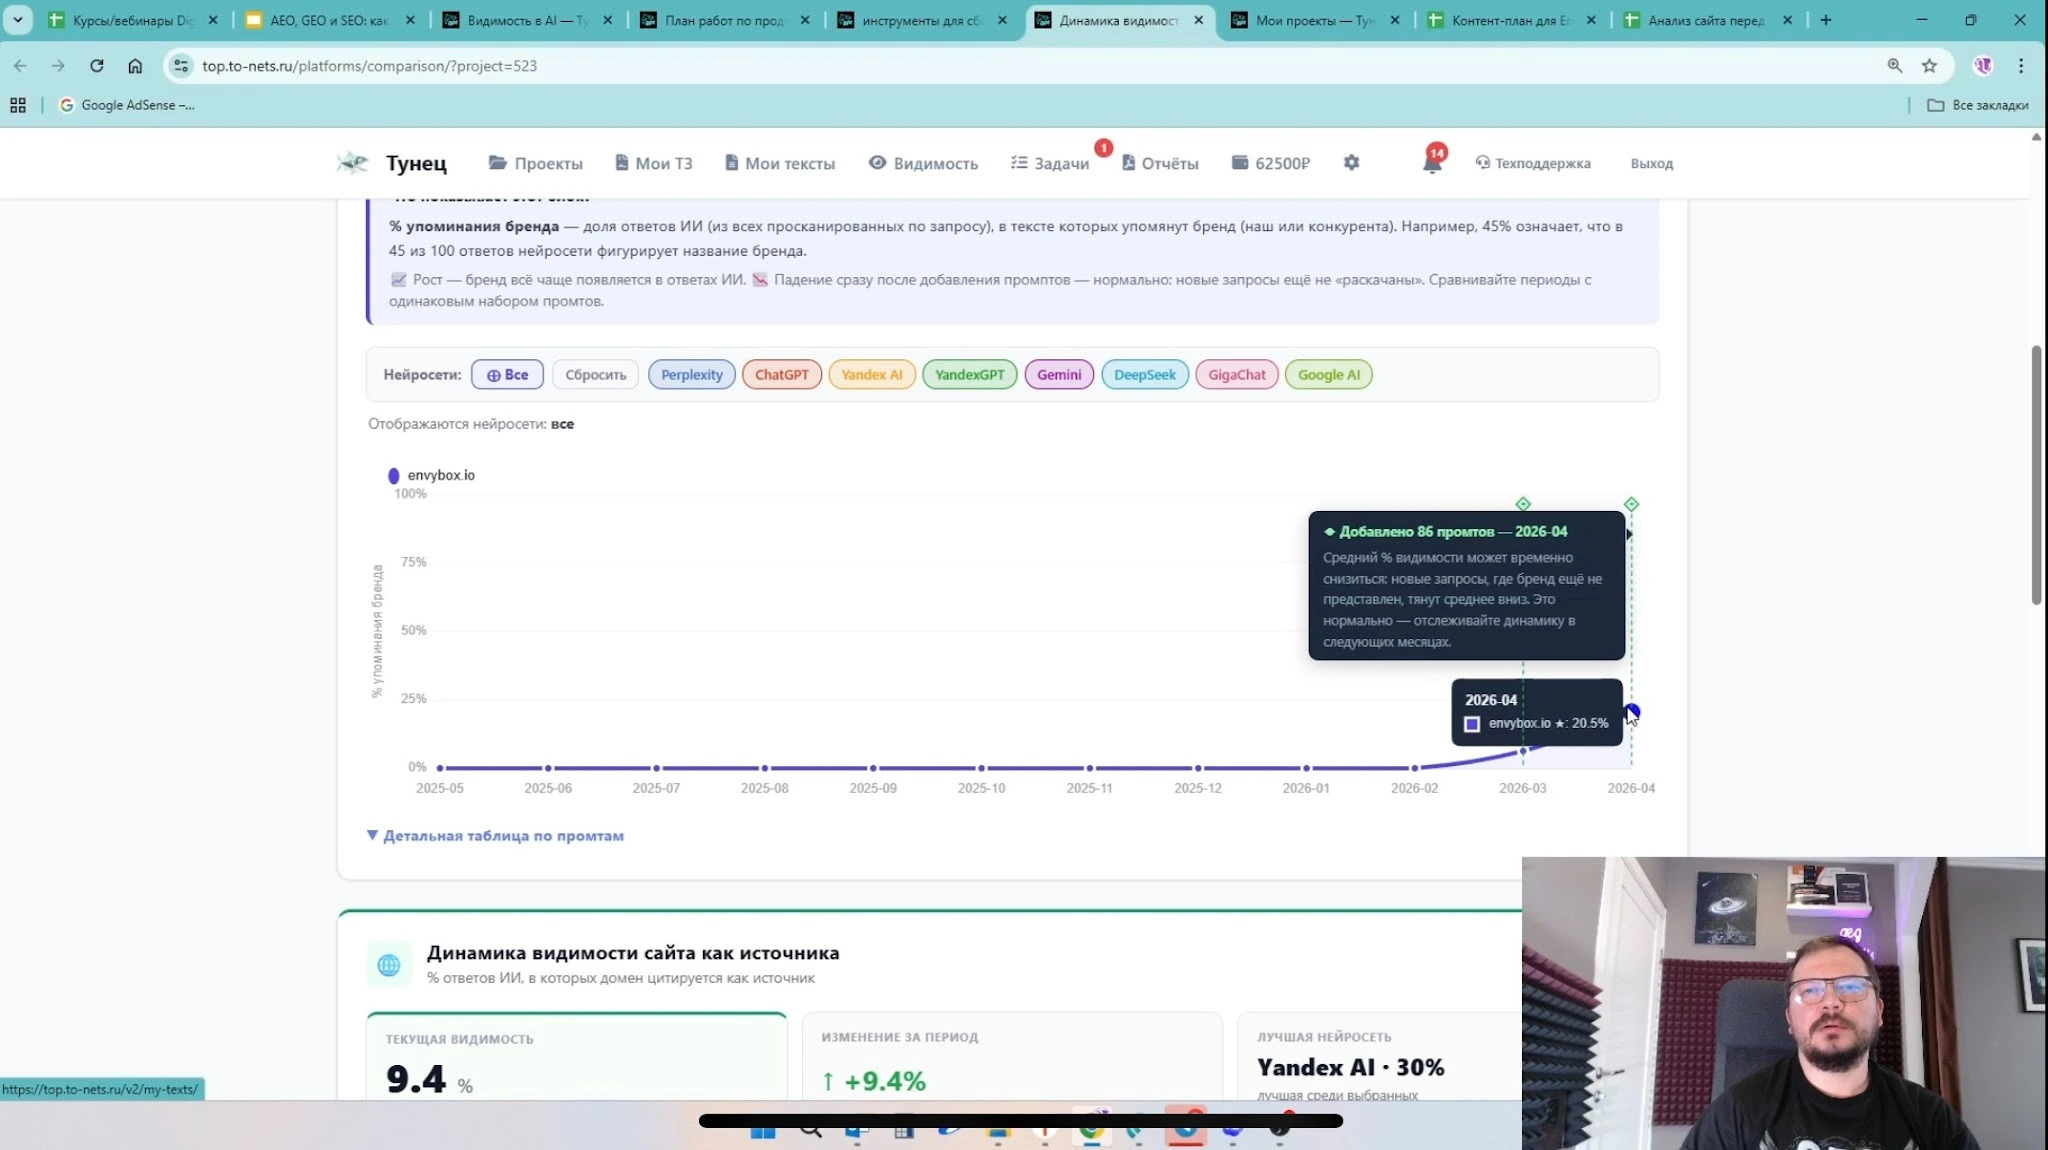Click the site info icon in address bar

(x=181, y=66)
